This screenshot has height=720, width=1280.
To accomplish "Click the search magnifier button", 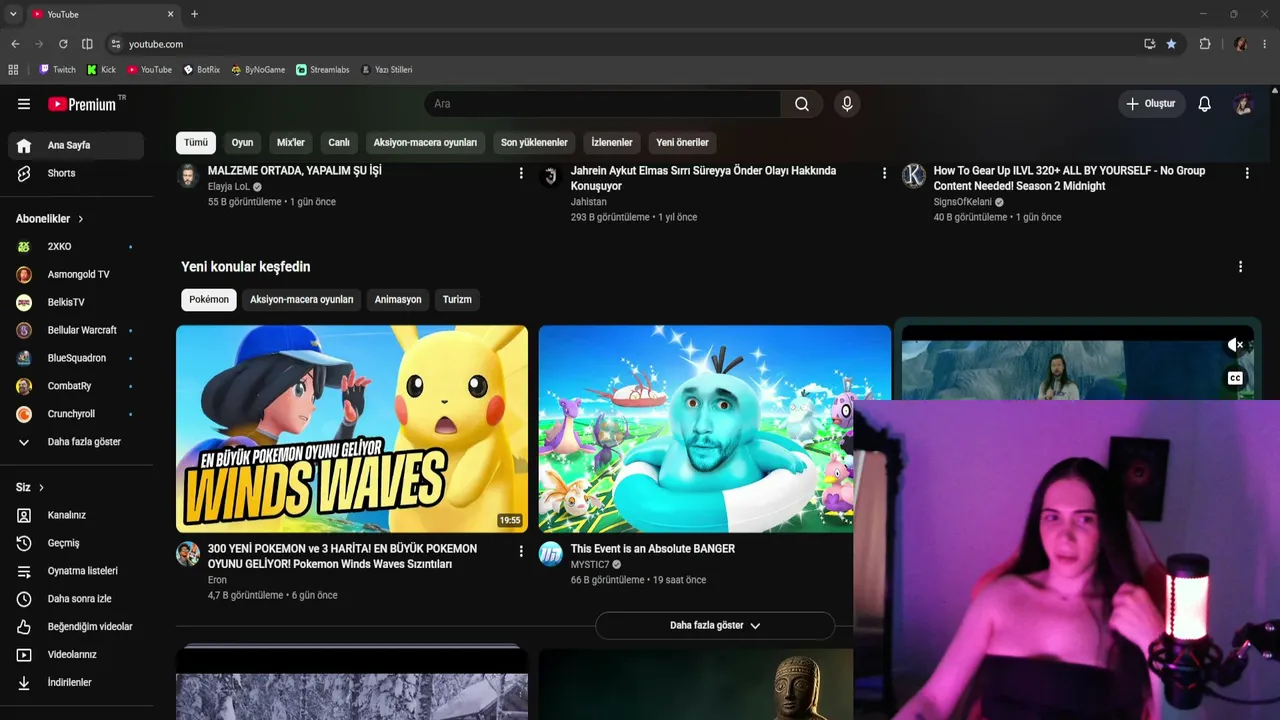I will [802, 104].
